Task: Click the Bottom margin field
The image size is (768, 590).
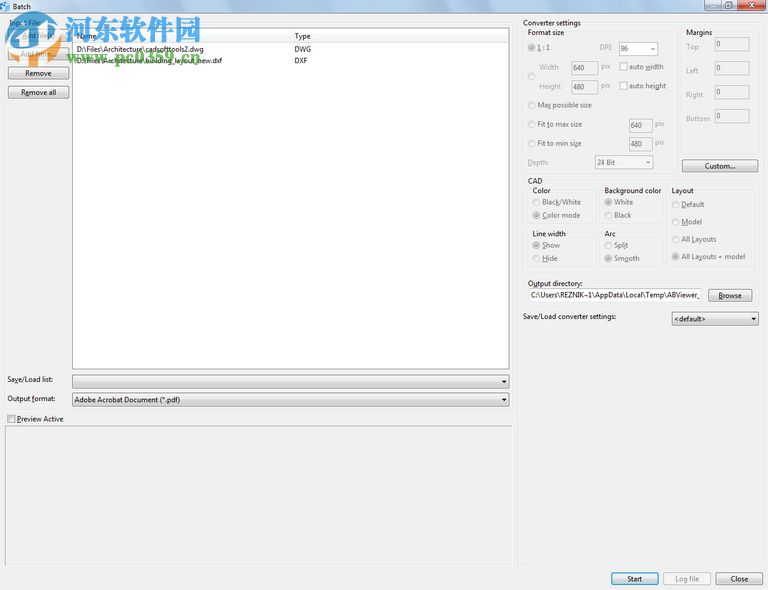Action: 732,116
